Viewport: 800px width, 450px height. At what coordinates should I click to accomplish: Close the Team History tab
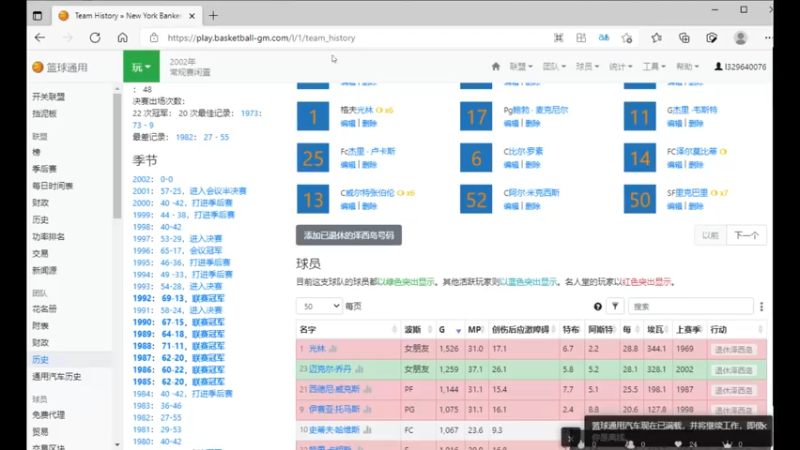pyautogui.click(x=192, y=16)
